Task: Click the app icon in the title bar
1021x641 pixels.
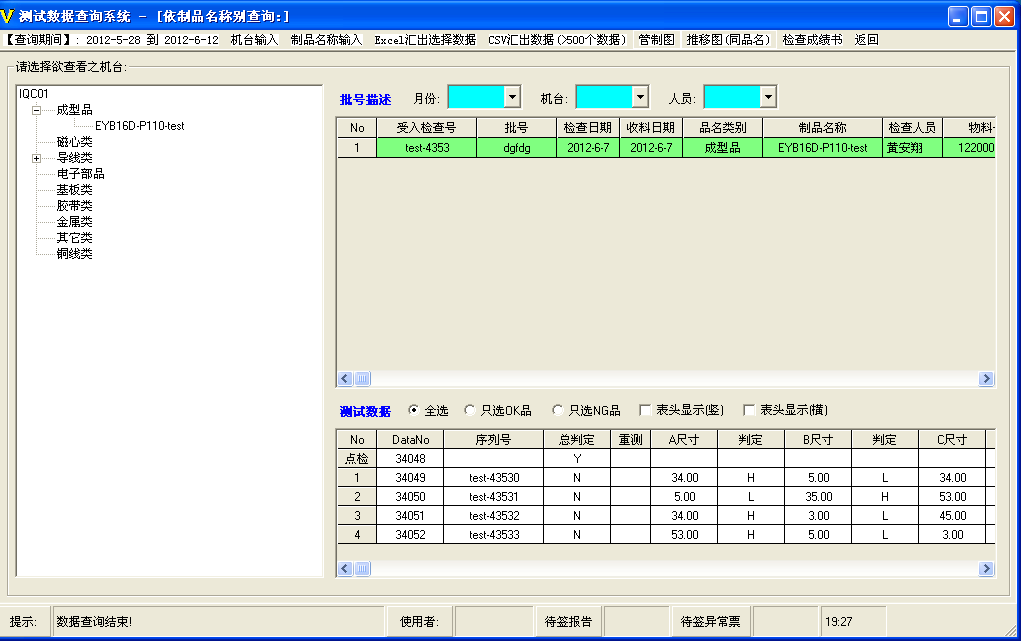Action: [10, 16]
